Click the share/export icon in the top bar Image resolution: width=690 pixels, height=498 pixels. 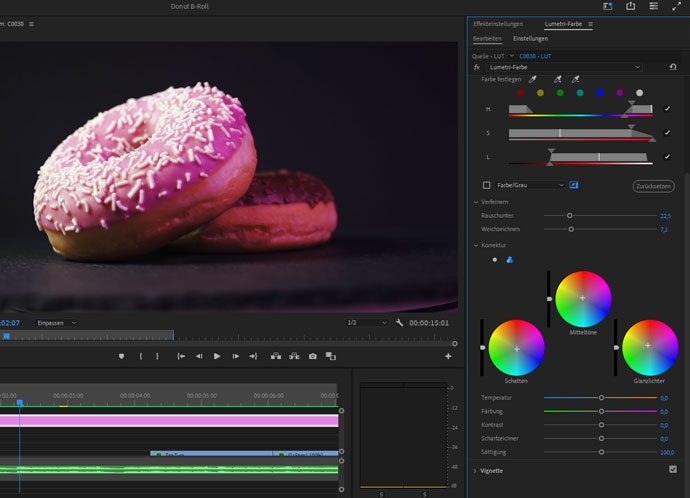[631, 6]
